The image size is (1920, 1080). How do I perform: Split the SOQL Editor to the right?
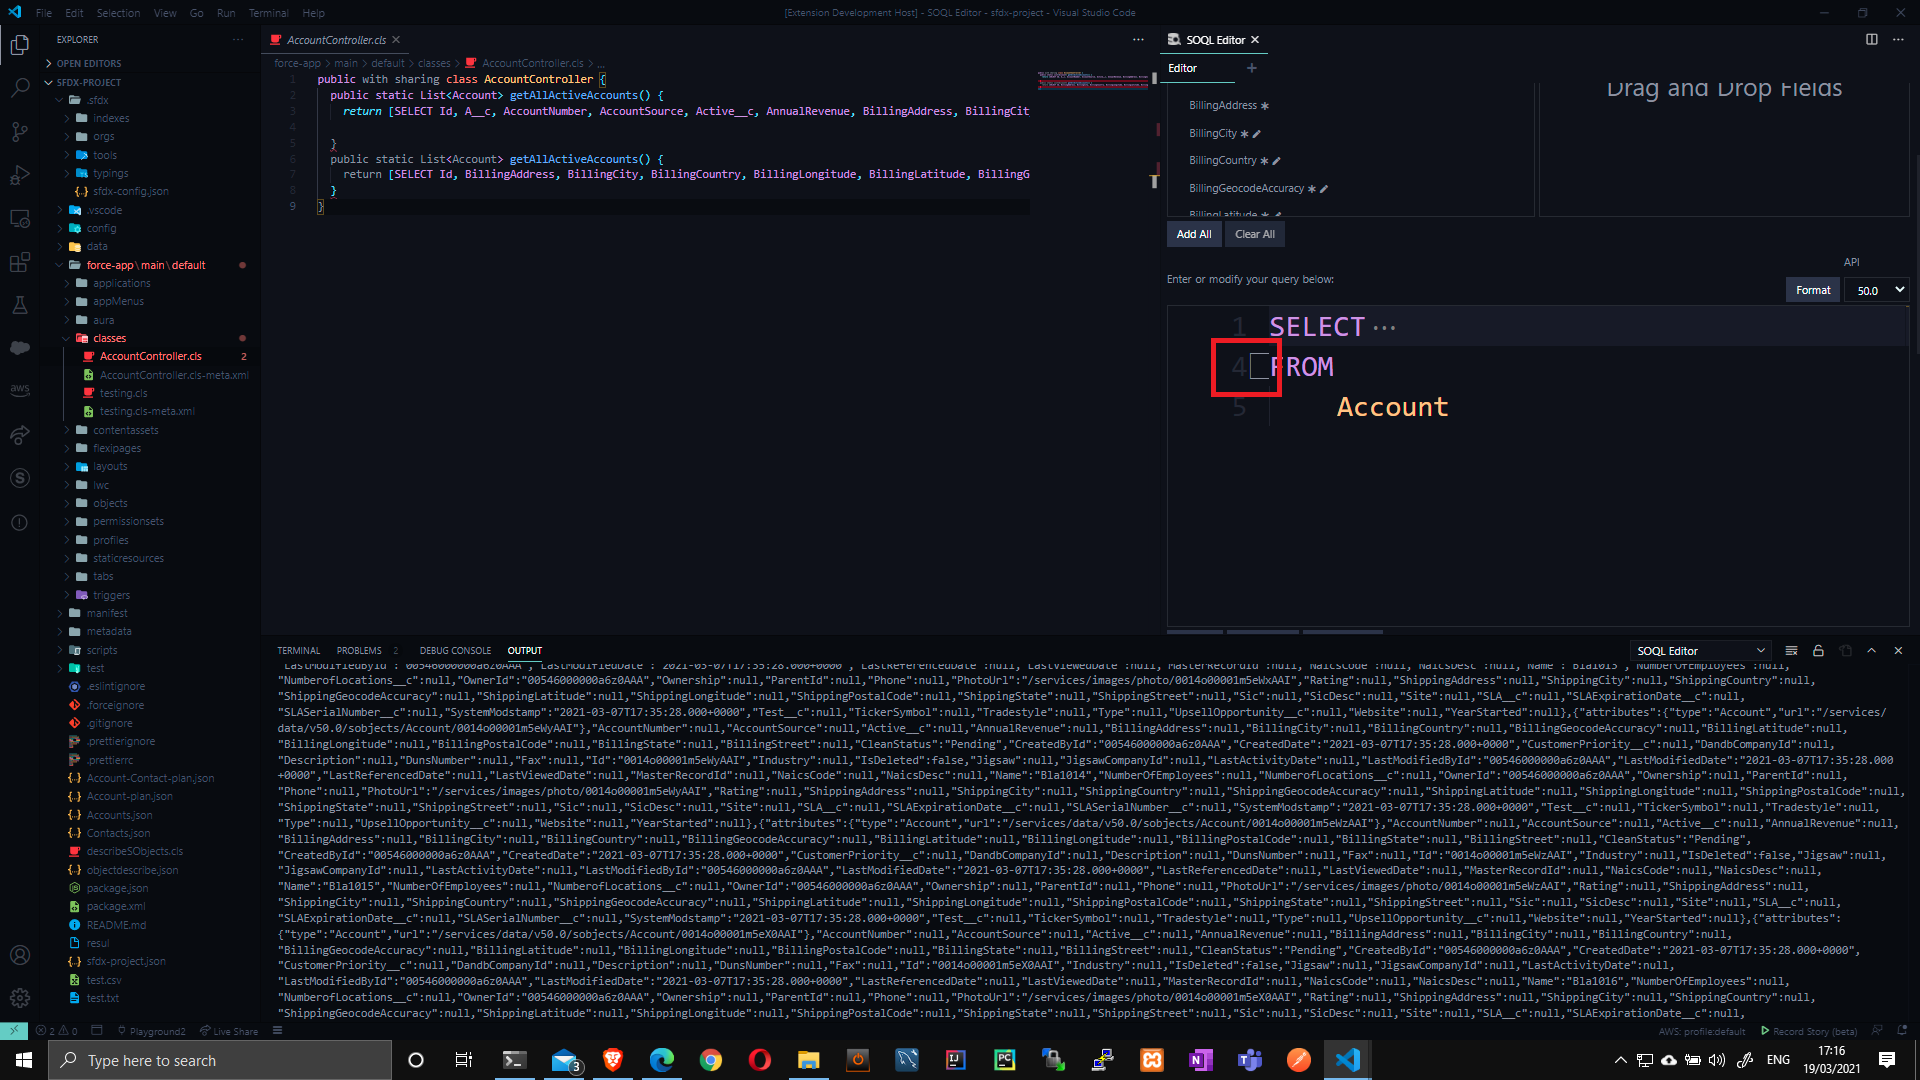coord(1871,40)
